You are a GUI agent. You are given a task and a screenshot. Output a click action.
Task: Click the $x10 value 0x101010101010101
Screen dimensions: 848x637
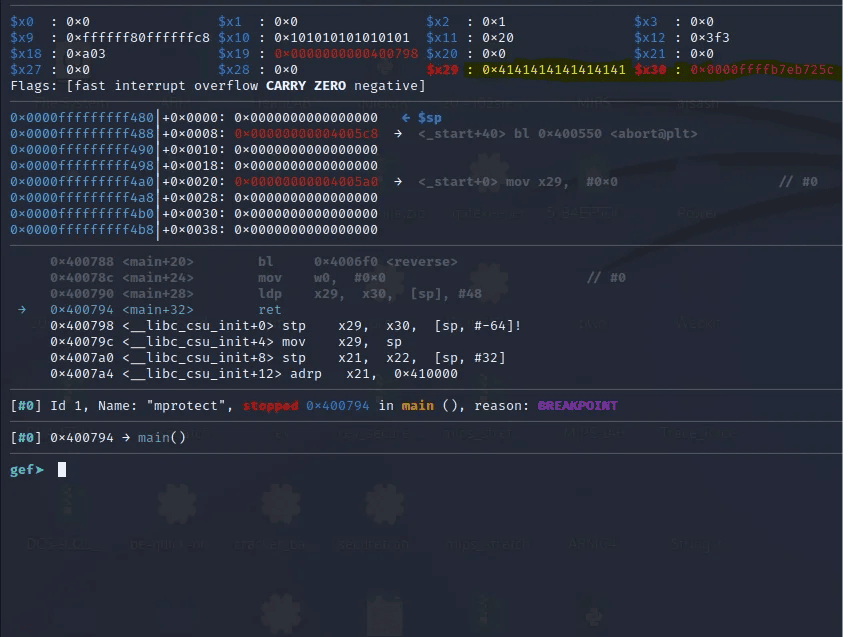coord(341,38)
